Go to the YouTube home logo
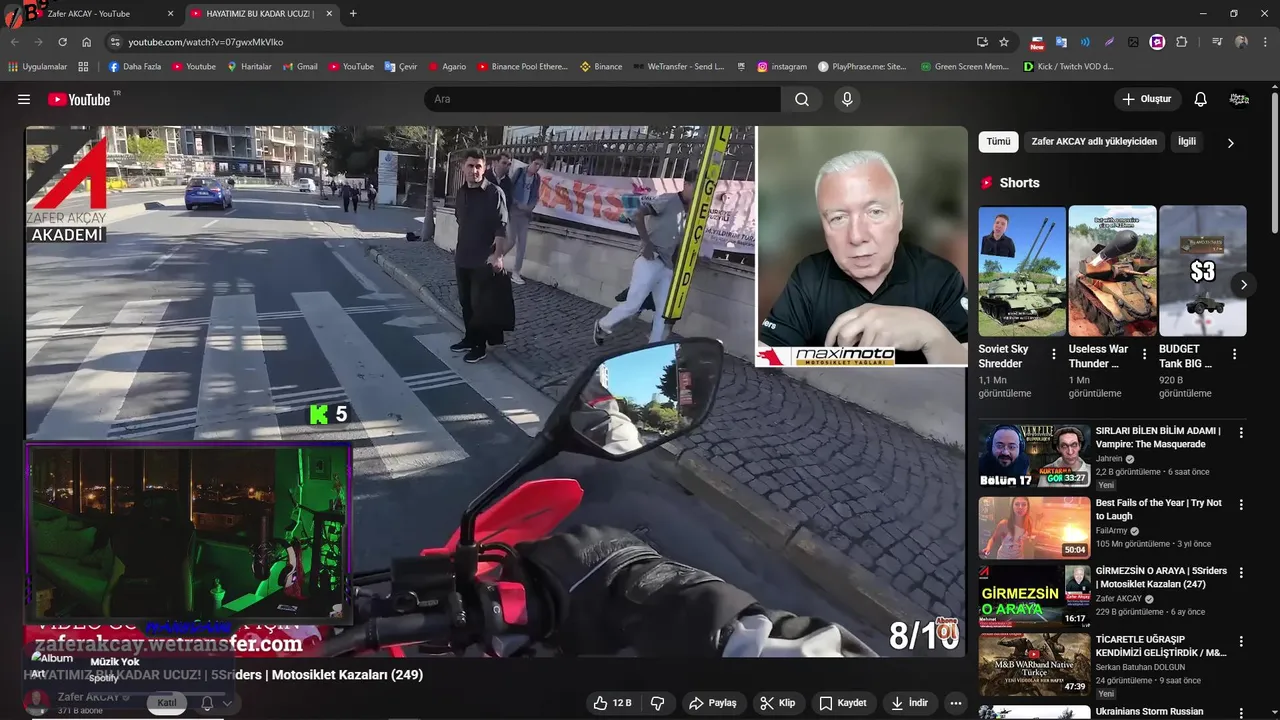 (79, 99)
